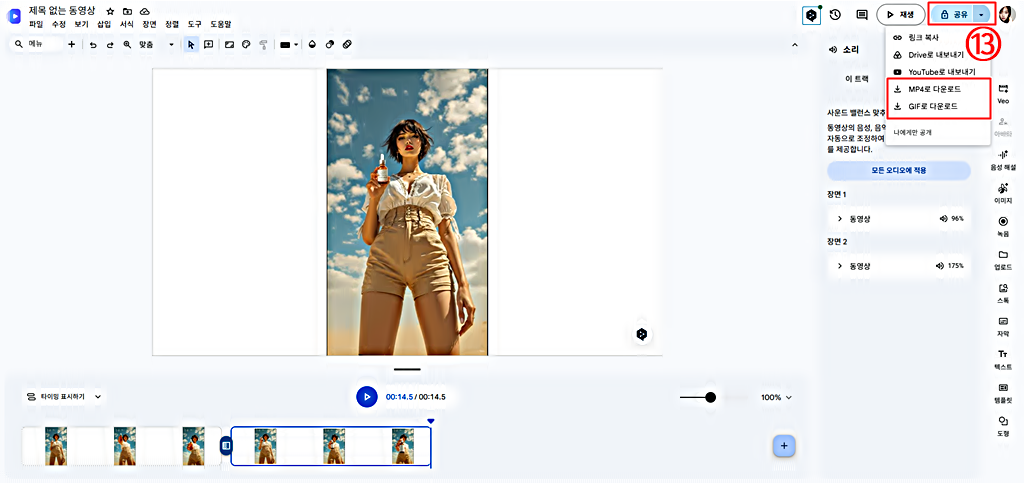Open the background image tool
Viewport: 1024px width, 483px height.
pos(229,44)
